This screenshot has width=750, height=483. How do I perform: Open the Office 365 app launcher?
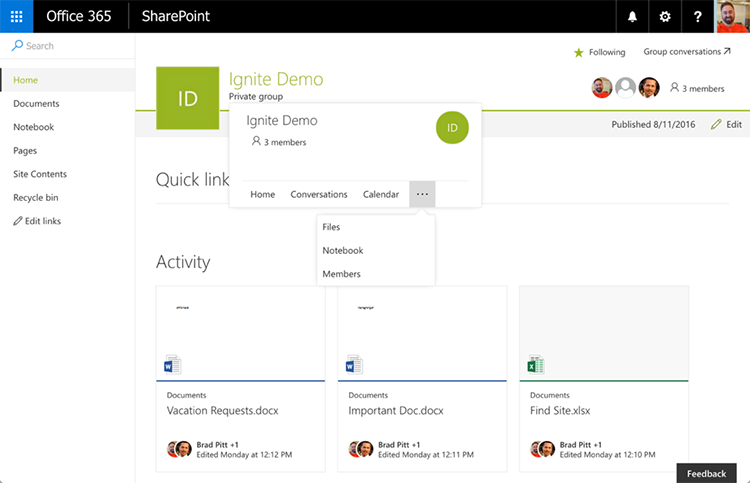[x=16, y=16]
